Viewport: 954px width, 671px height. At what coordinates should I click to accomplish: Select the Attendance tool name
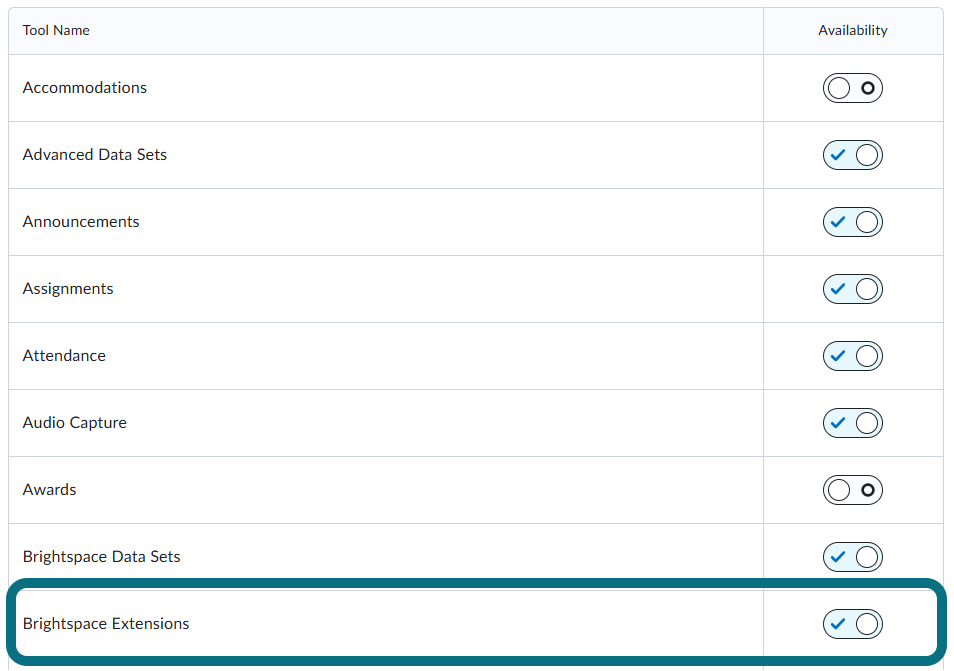pyautogui.click(x=64, y=355)
